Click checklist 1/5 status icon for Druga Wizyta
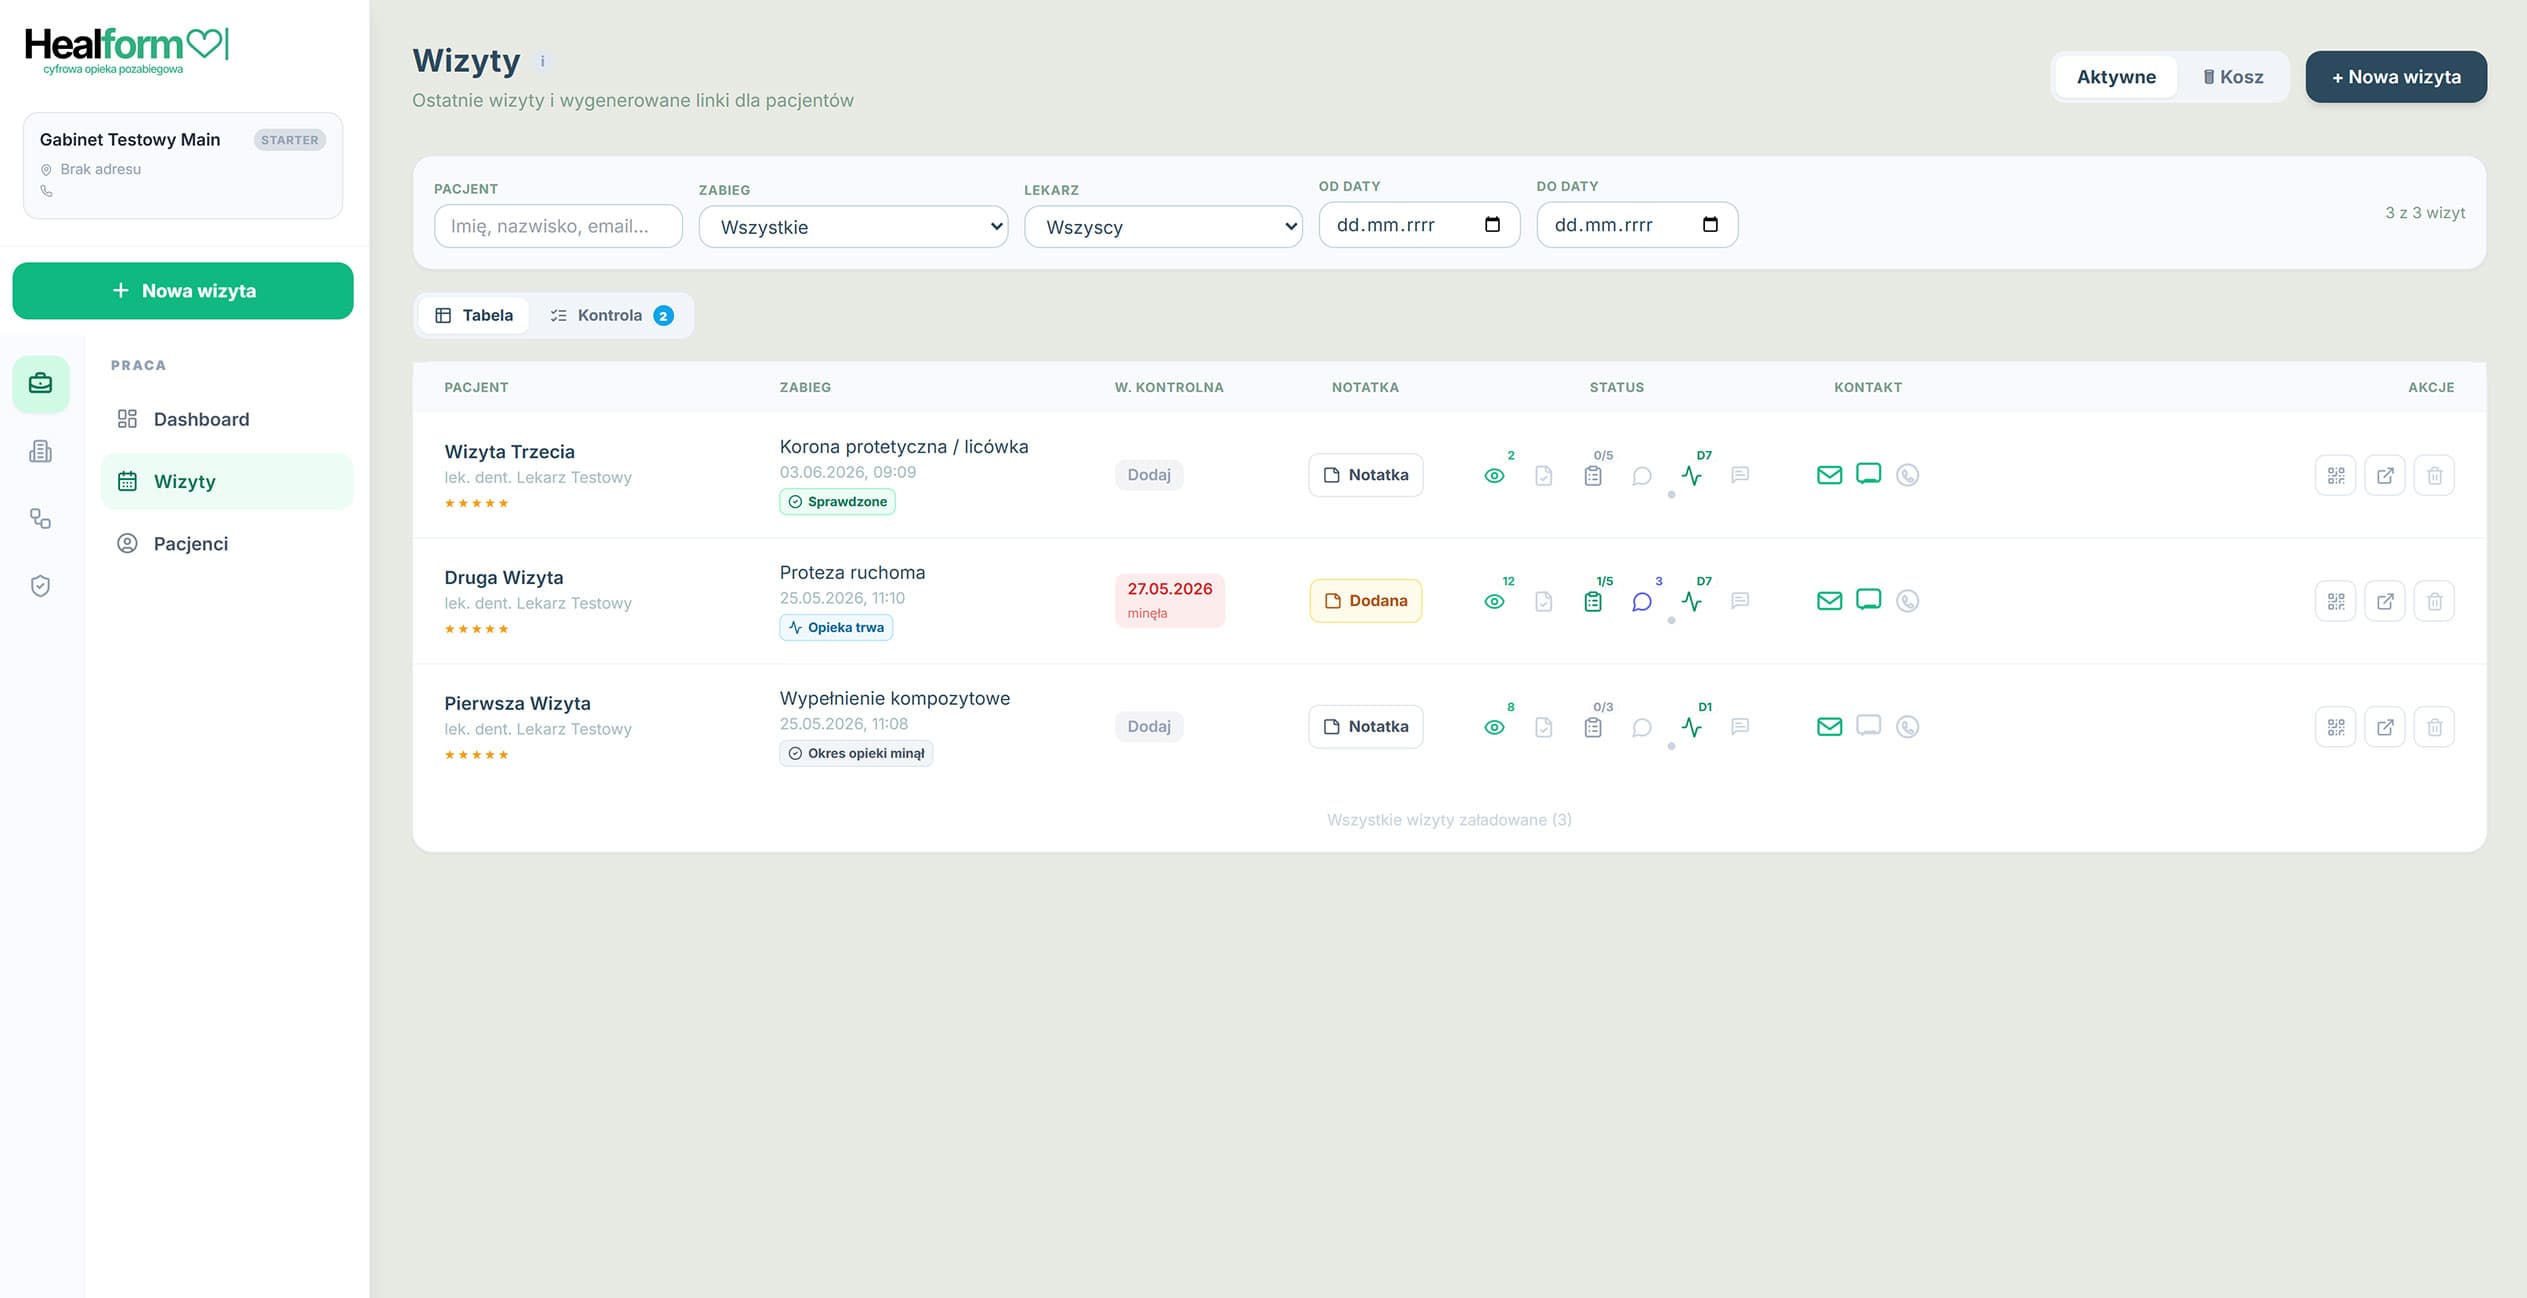2527x1298 pixels. tap(1593, 601)
